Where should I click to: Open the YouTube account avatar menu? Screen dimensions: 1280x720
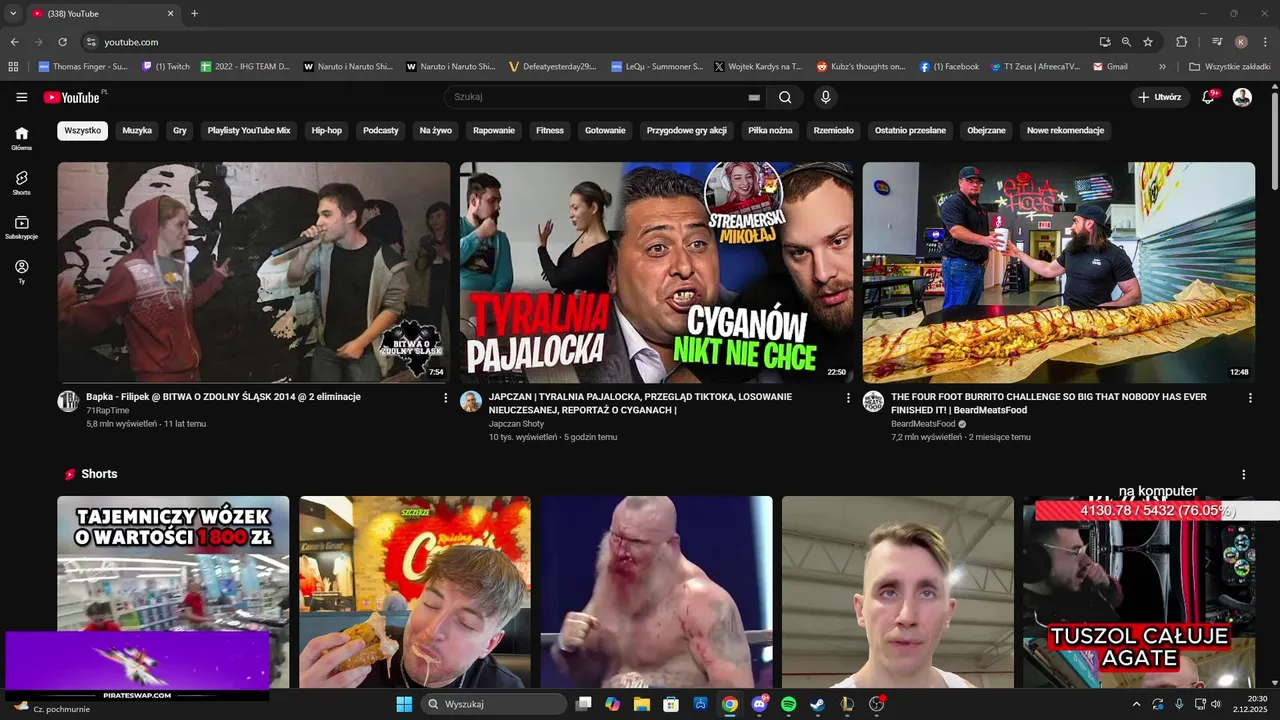(x=1242, y=97)
